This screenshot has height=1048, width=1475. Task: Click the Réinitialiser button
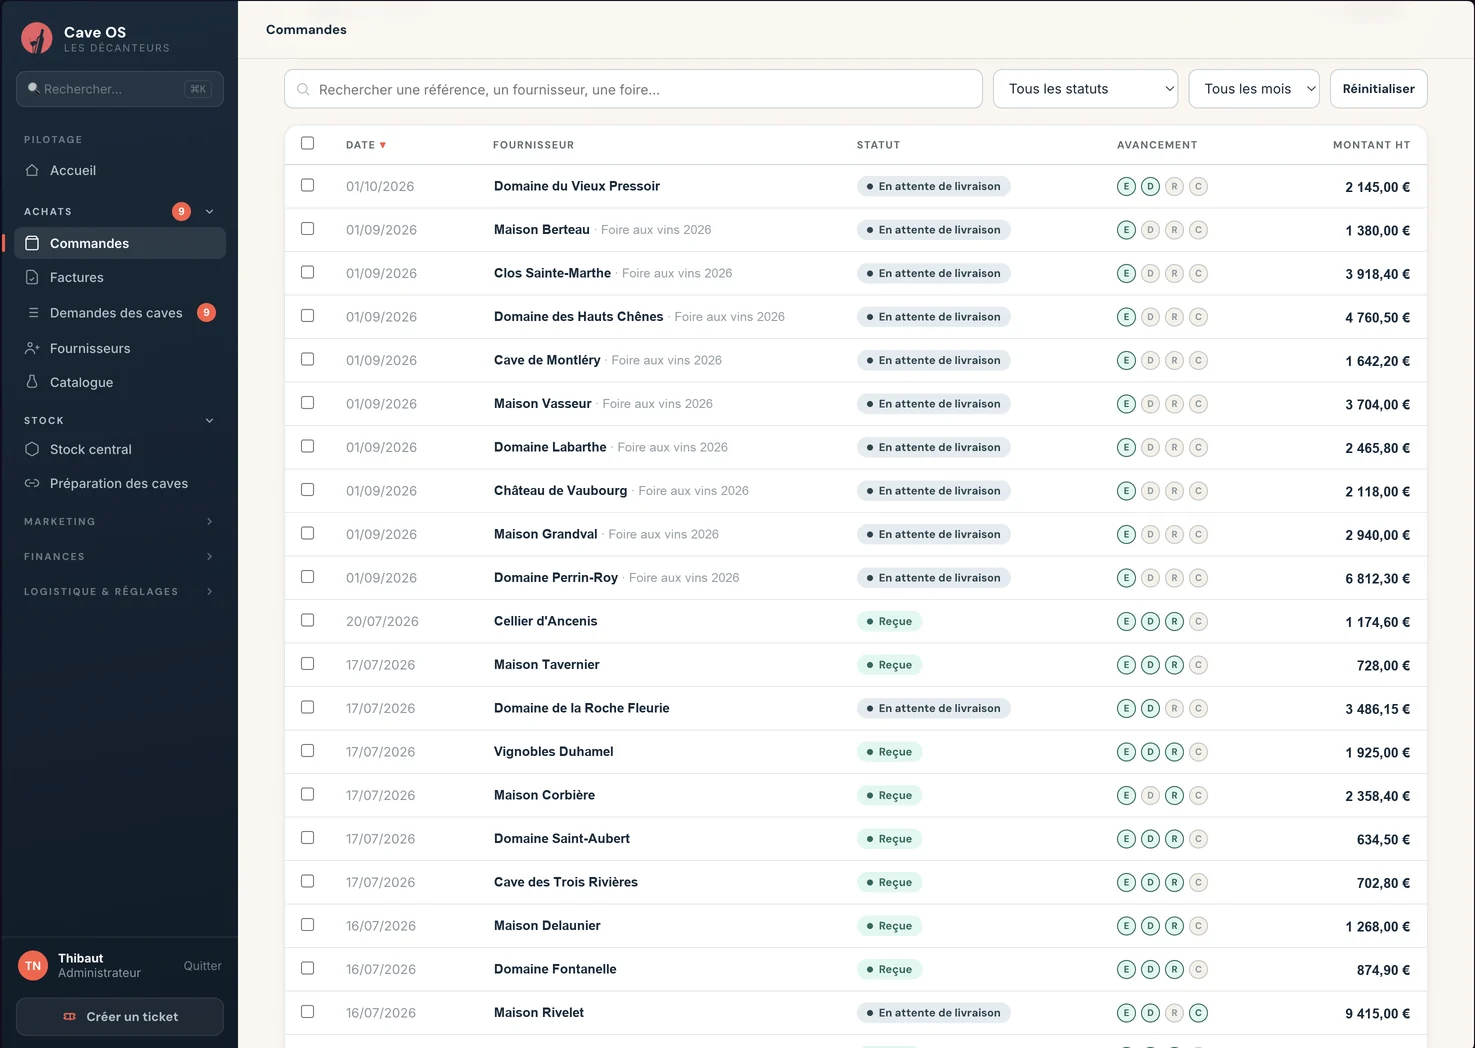(1378, 89)
